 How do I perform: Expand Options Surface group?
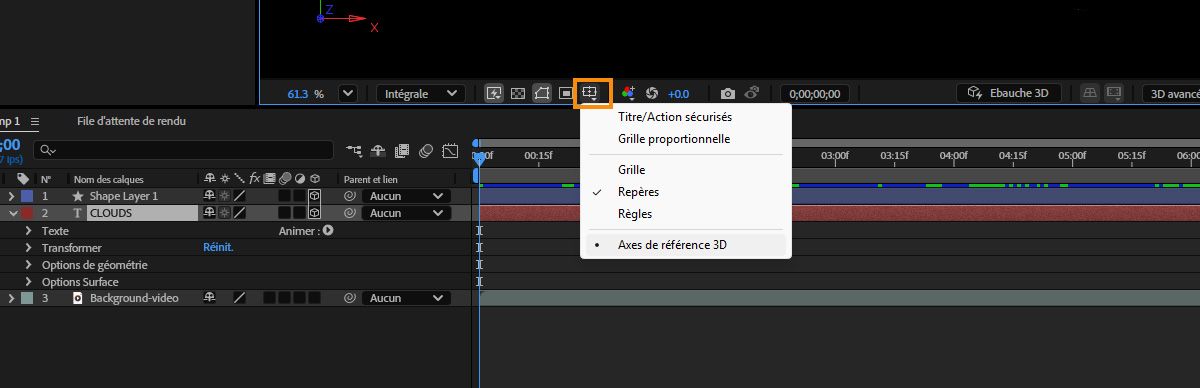[29, 282]
